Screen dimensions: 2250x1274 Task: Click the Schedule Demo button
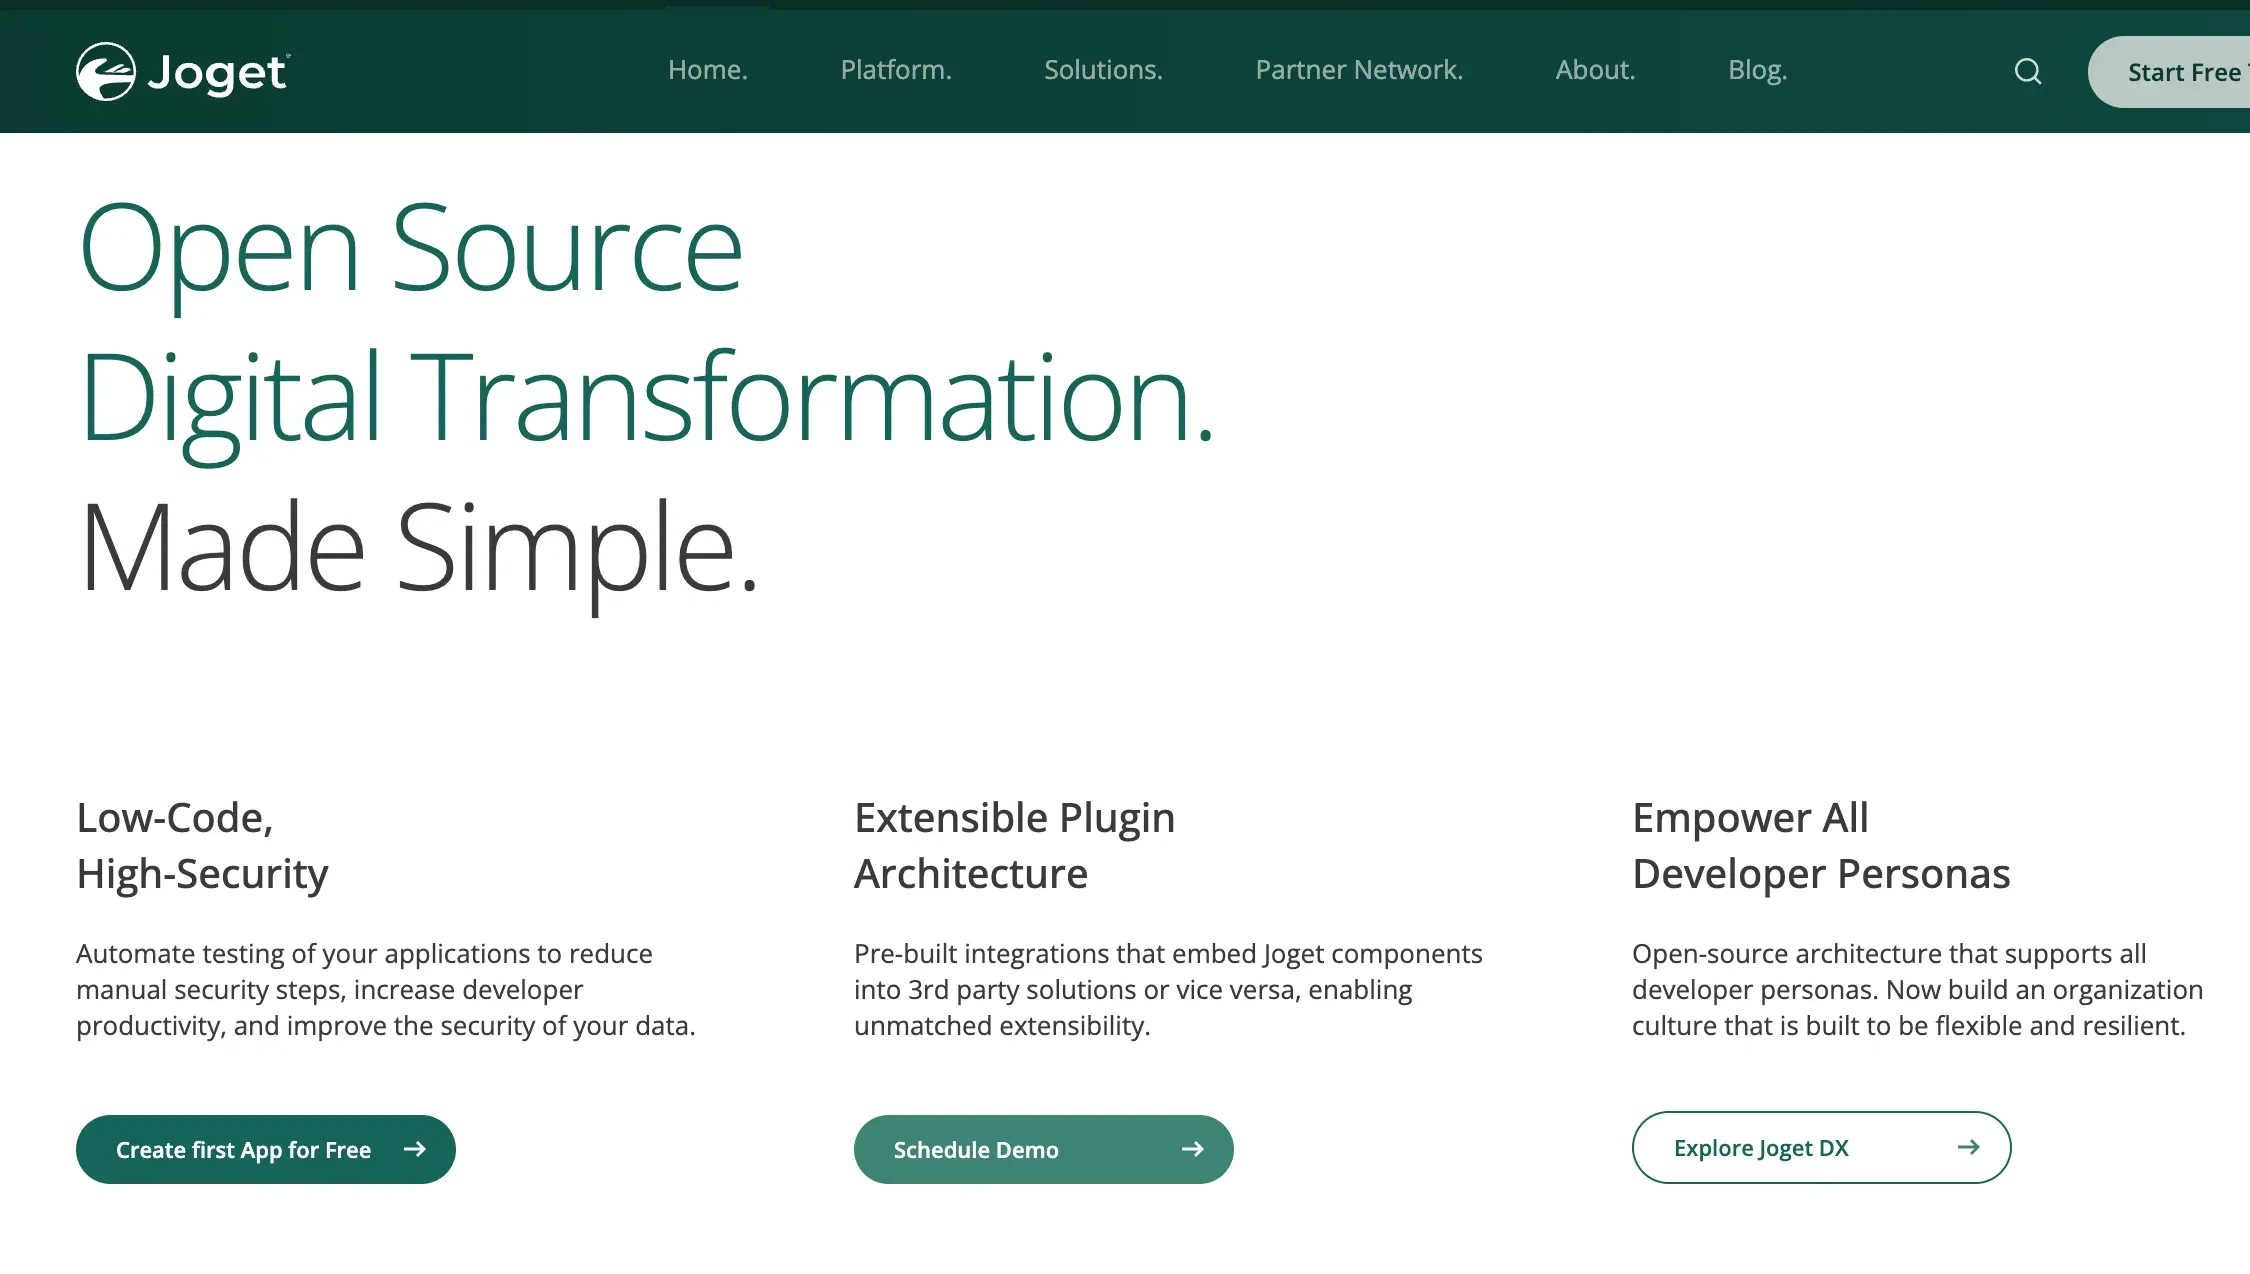pyautogui.click(x=1044, y=1150)
